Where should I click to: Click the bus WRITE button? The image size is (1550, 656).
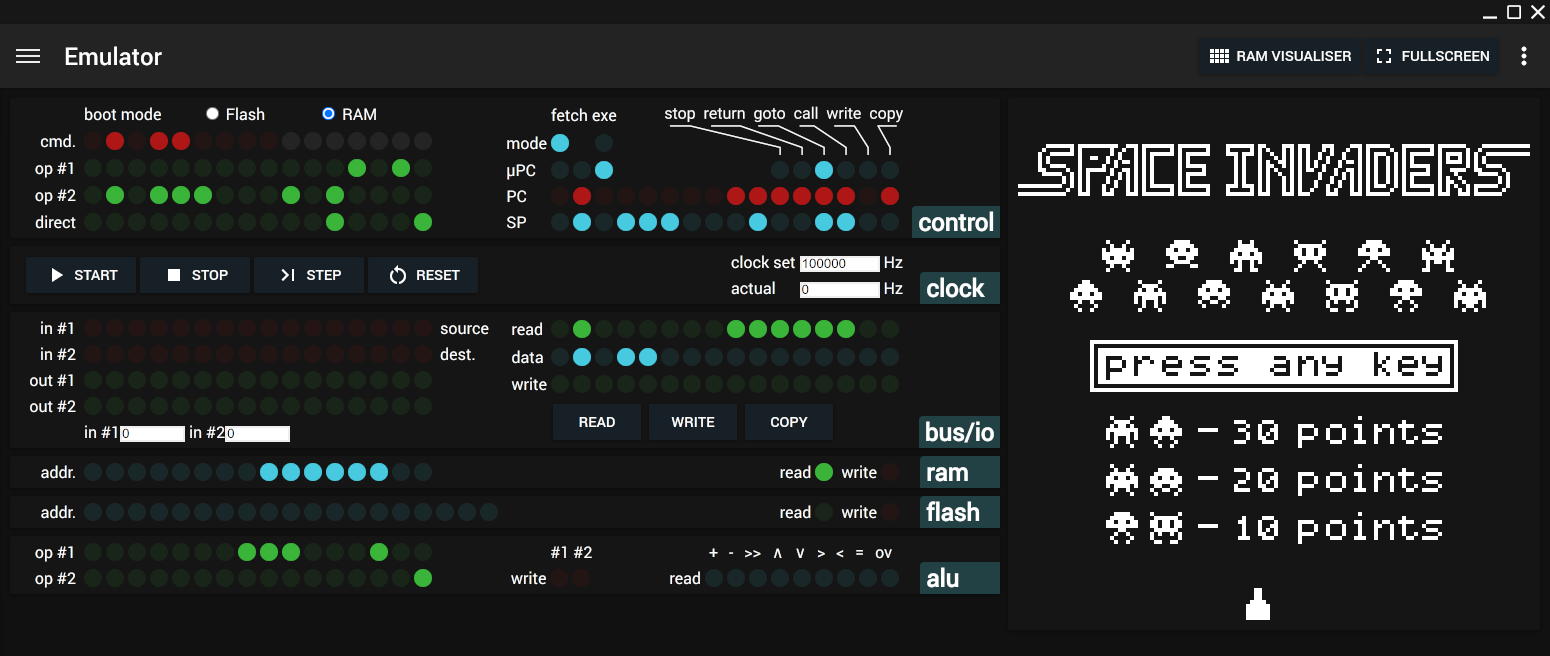click(693, 422)
